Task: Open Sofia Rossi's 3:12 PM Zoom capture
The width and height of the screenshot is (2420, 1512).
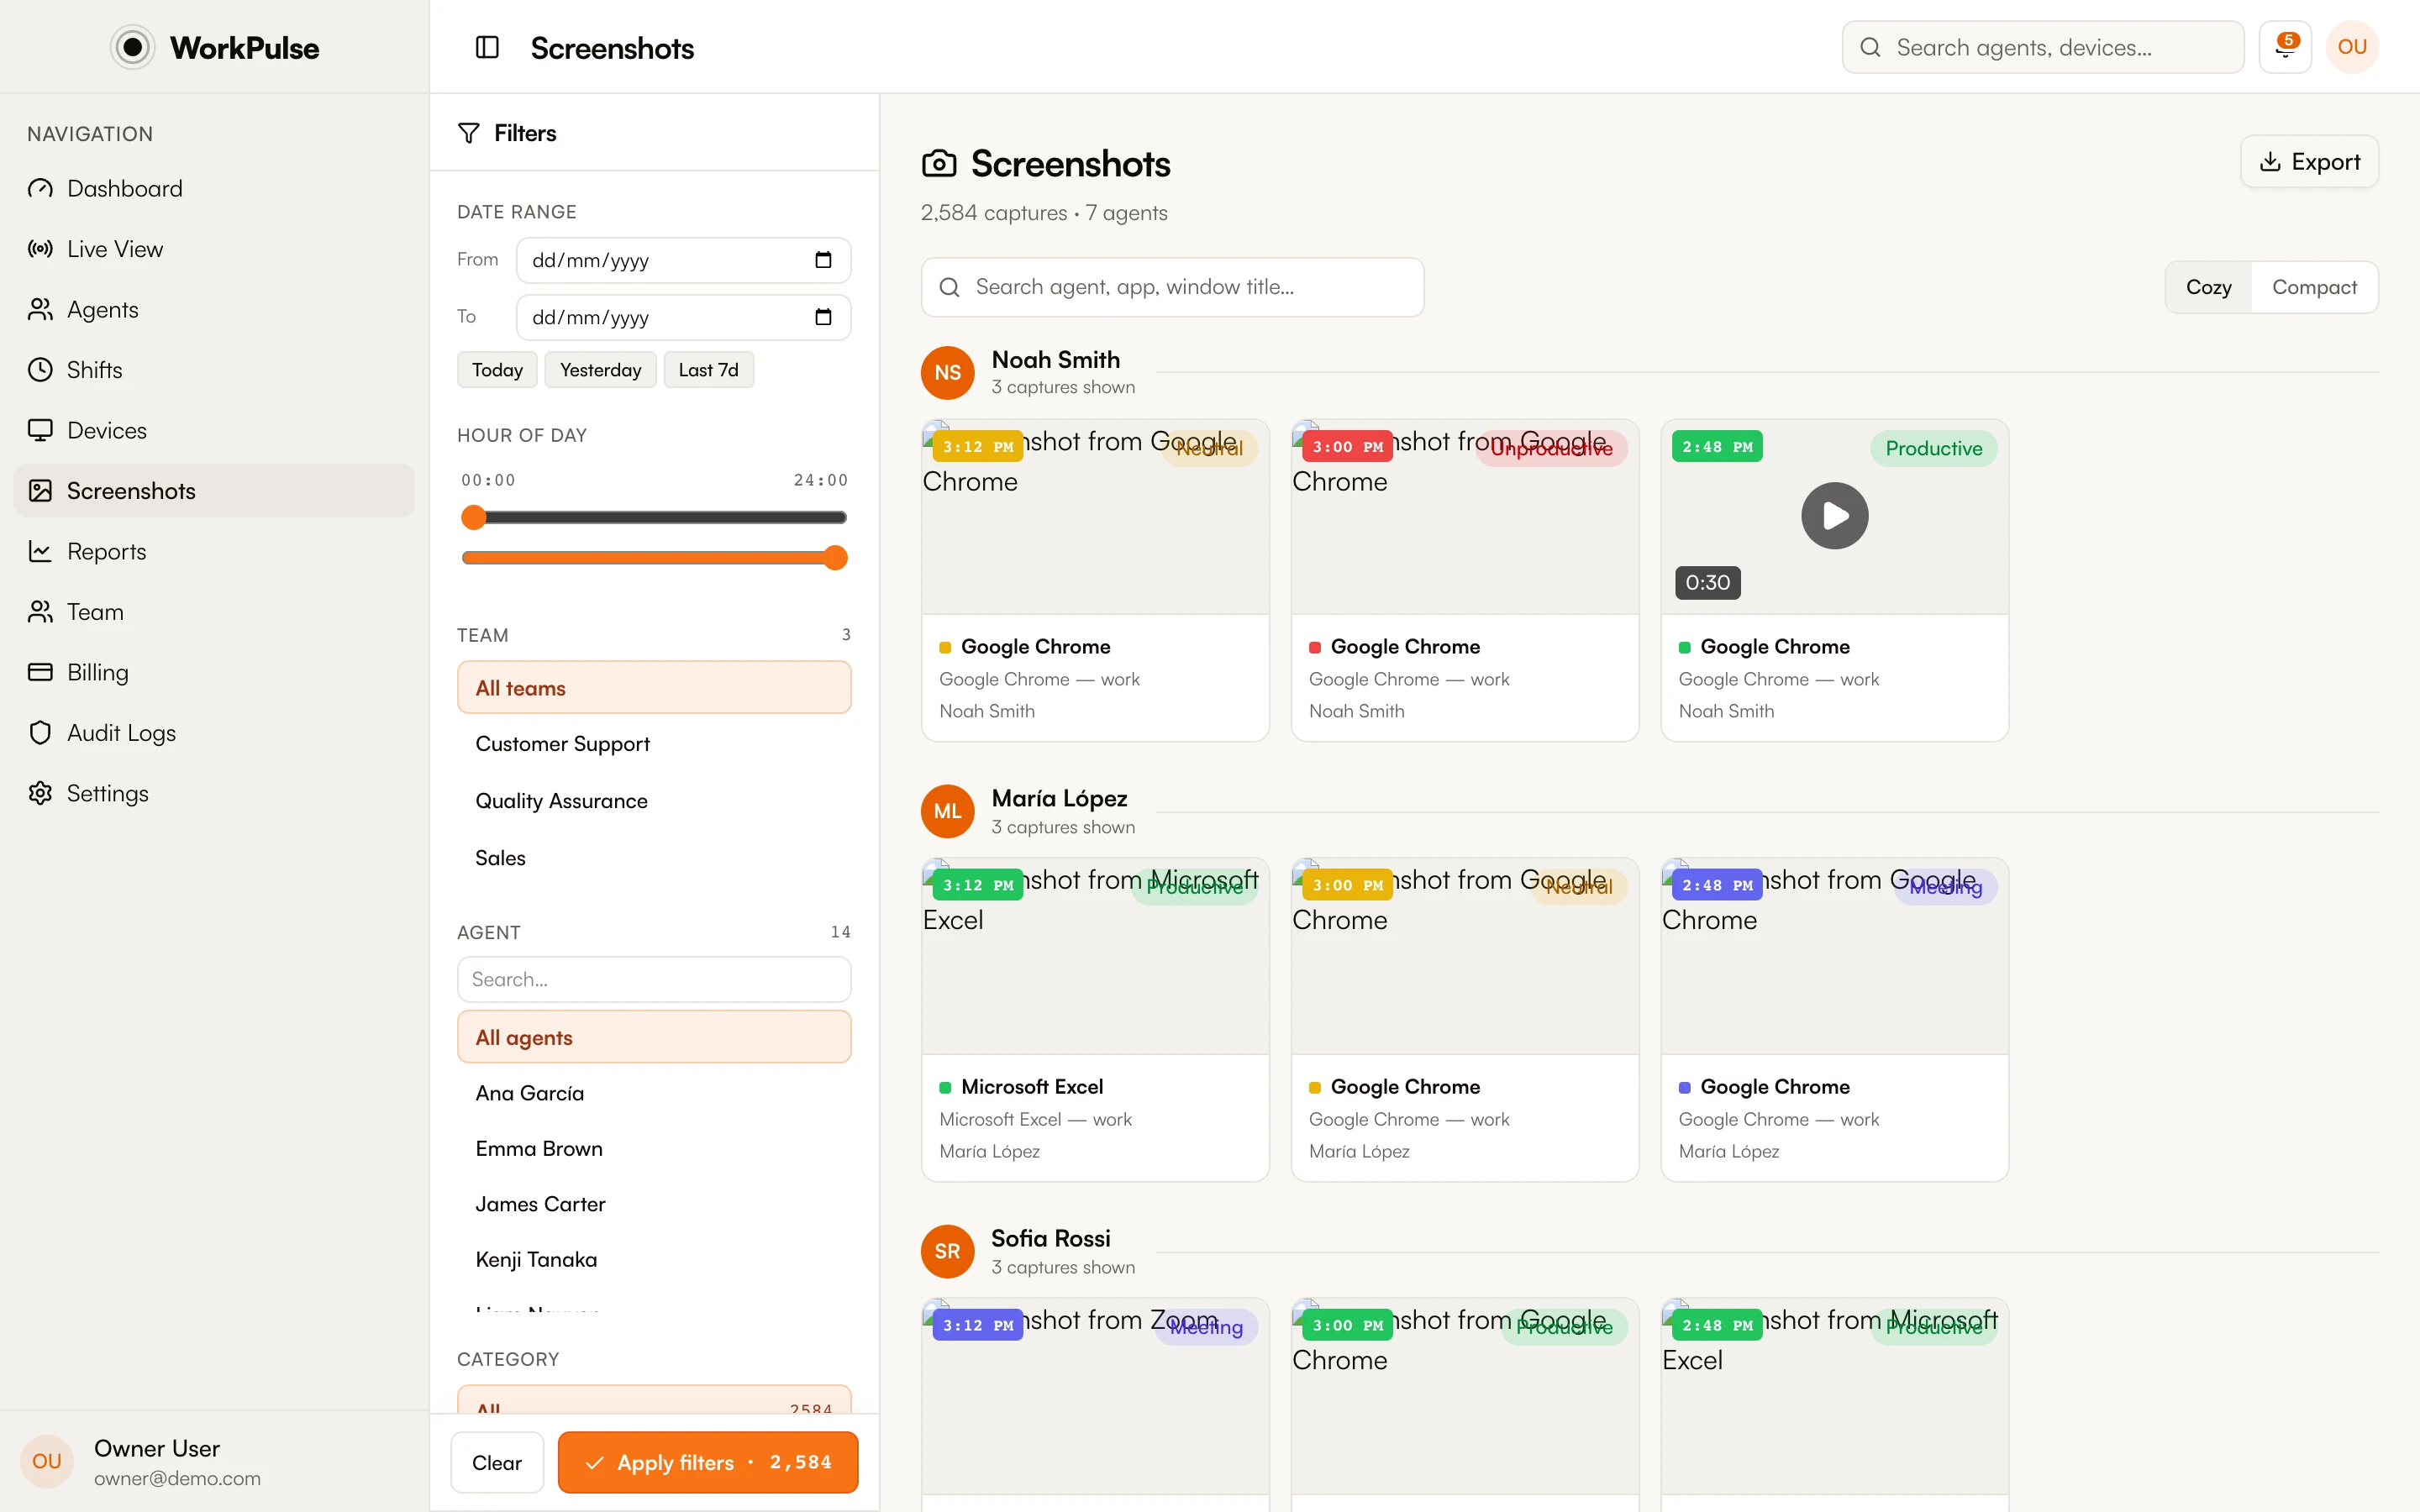Action: point(1095,1405)
